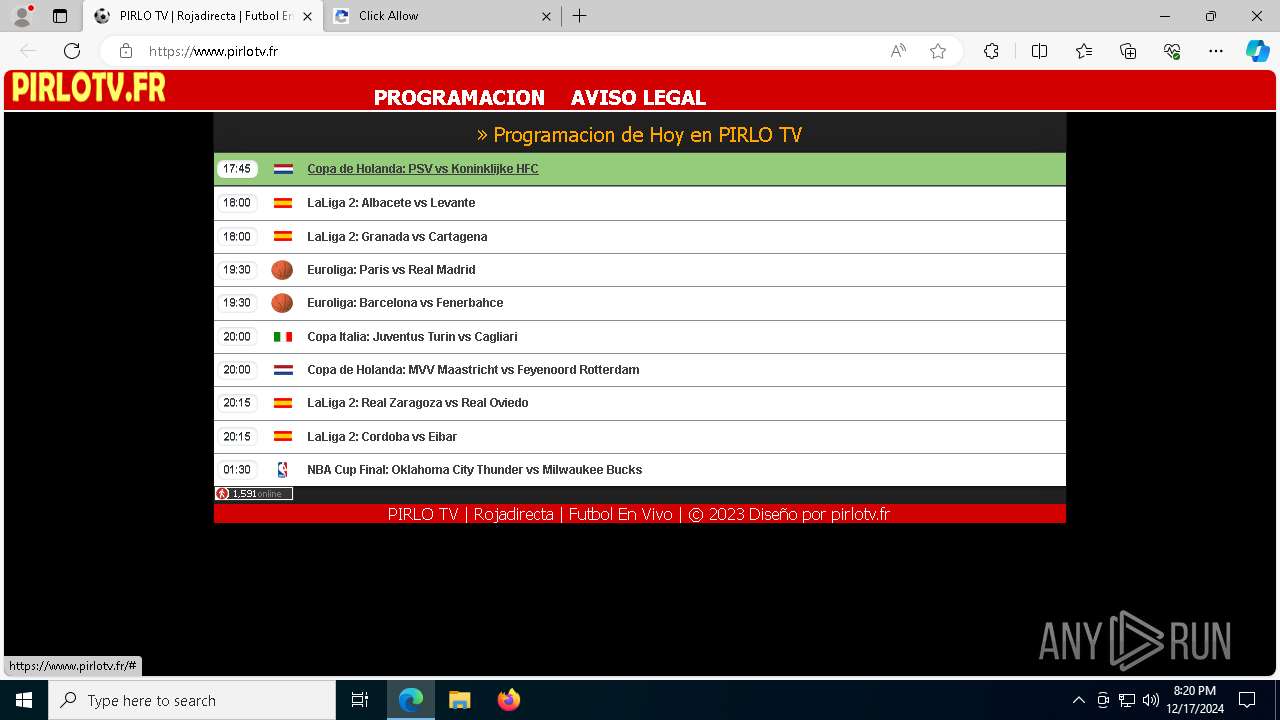Click the 17:45 time badge
The image size is (1280, 720).
pyautogui.click(x=237, y=169)
